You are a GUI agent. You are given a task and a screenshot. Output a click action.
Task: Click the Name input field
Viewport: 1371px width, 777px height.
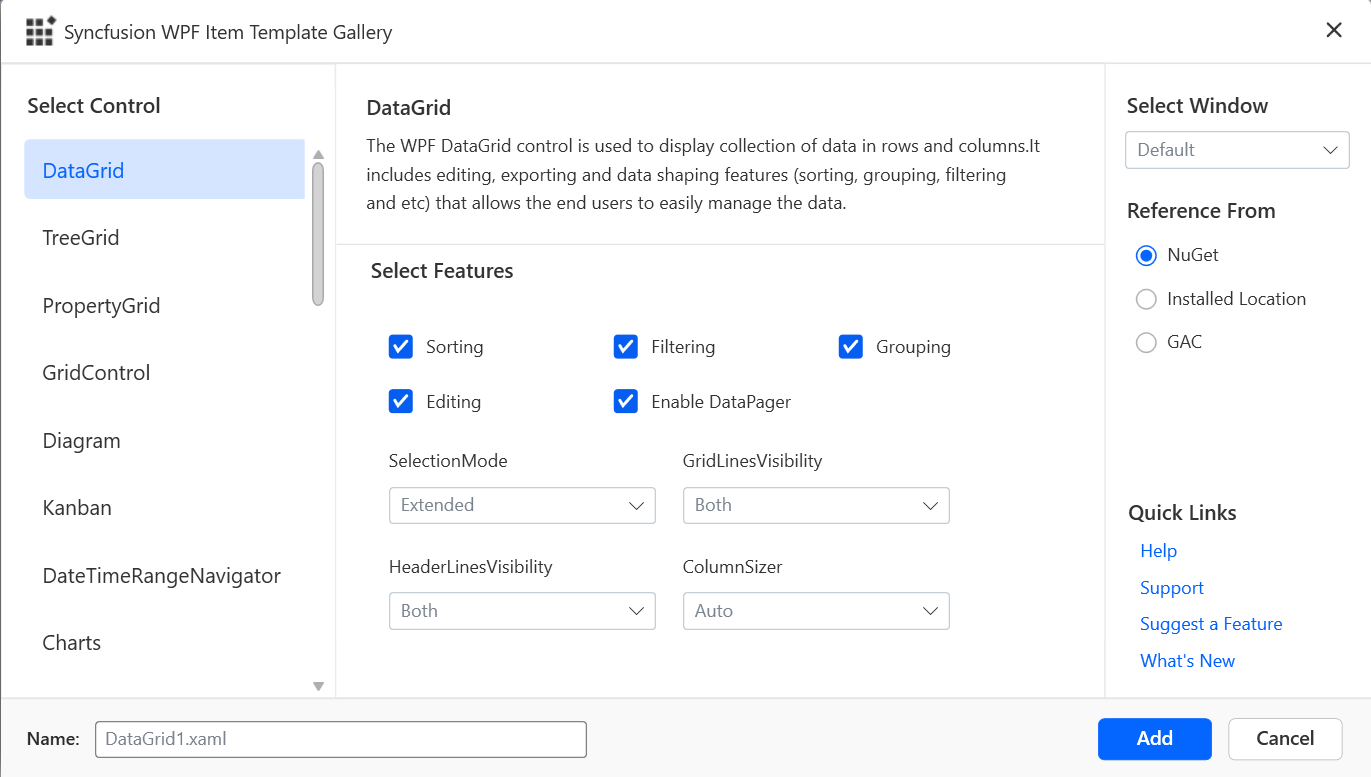(x=341, y=739)
